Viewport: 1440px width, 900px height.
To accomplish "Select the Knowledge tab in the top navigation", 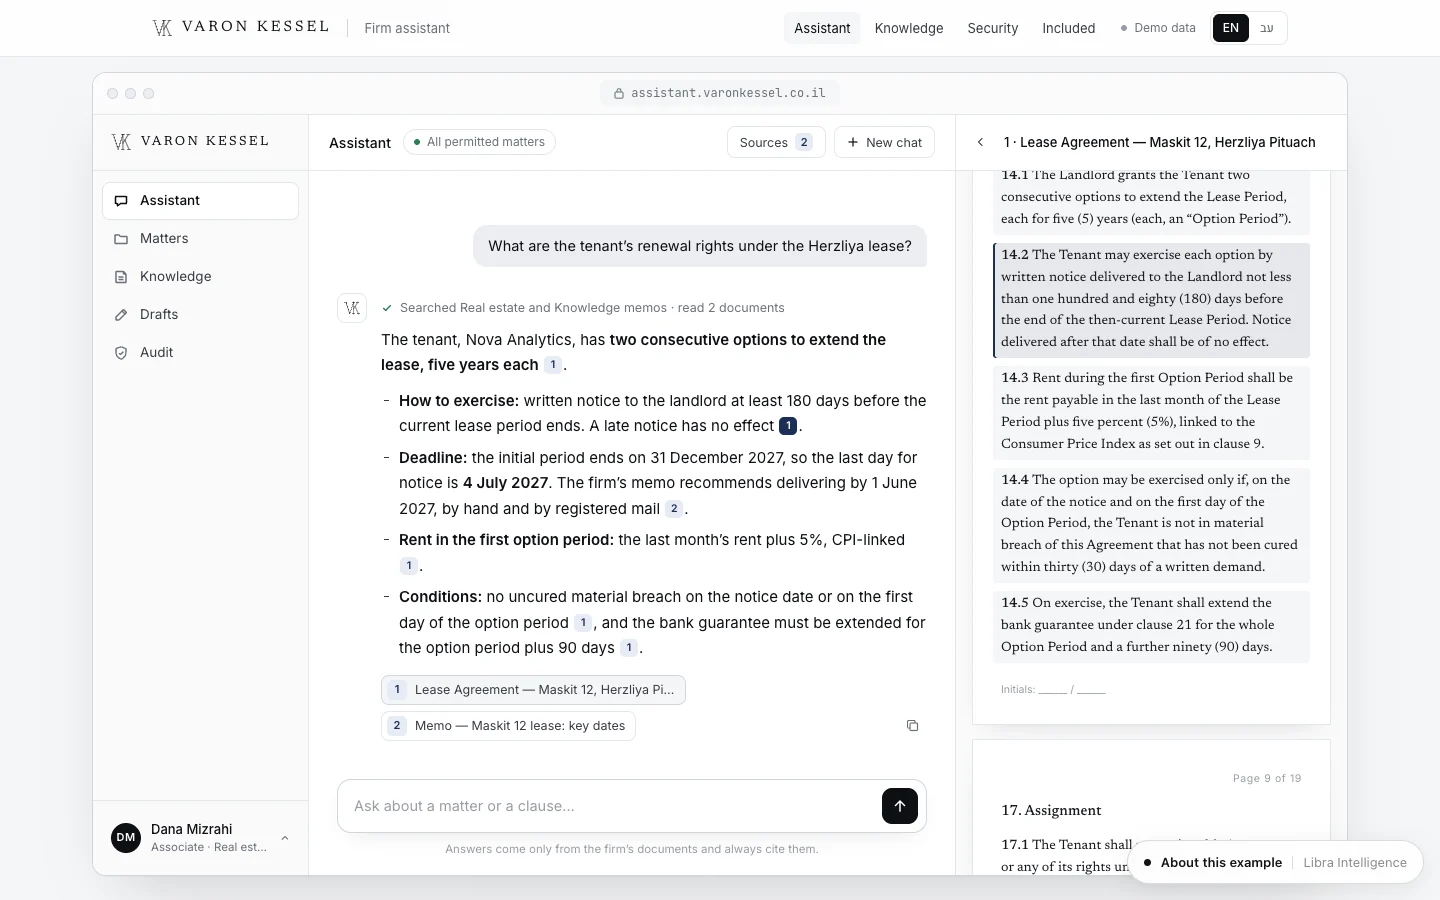I will 909,28.
